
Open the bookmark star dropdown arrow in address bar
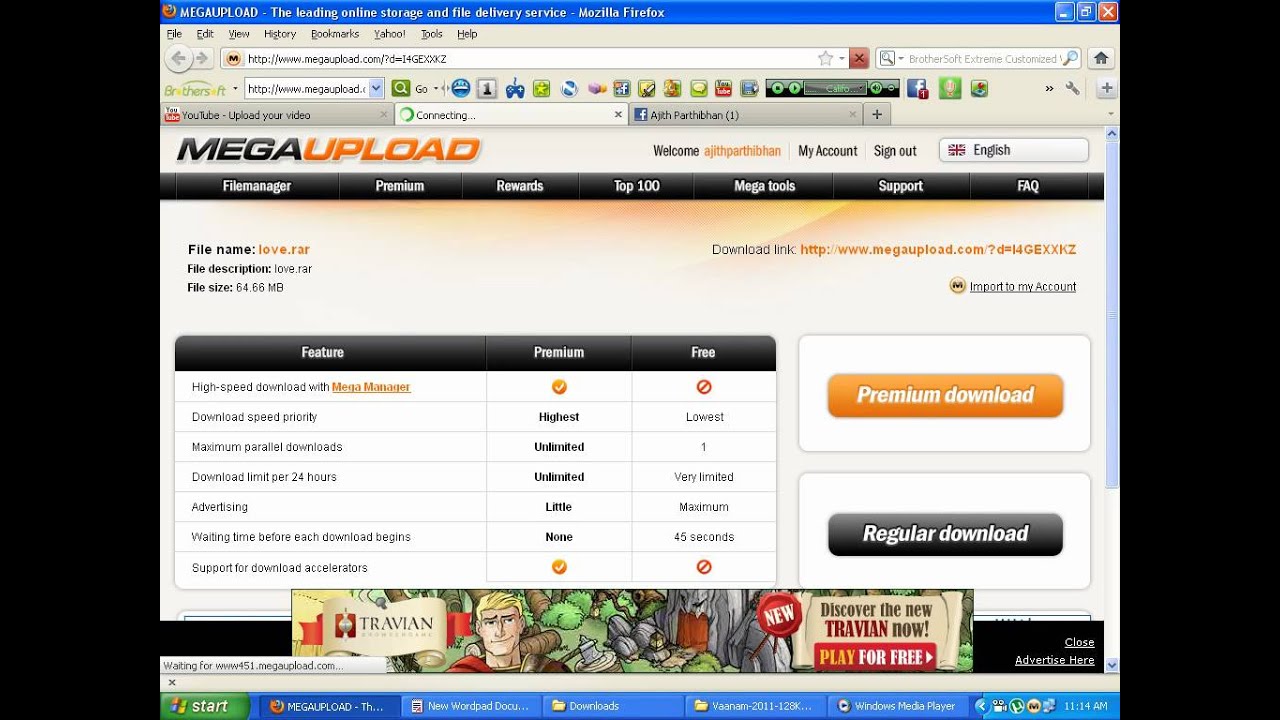coord(842,59)
